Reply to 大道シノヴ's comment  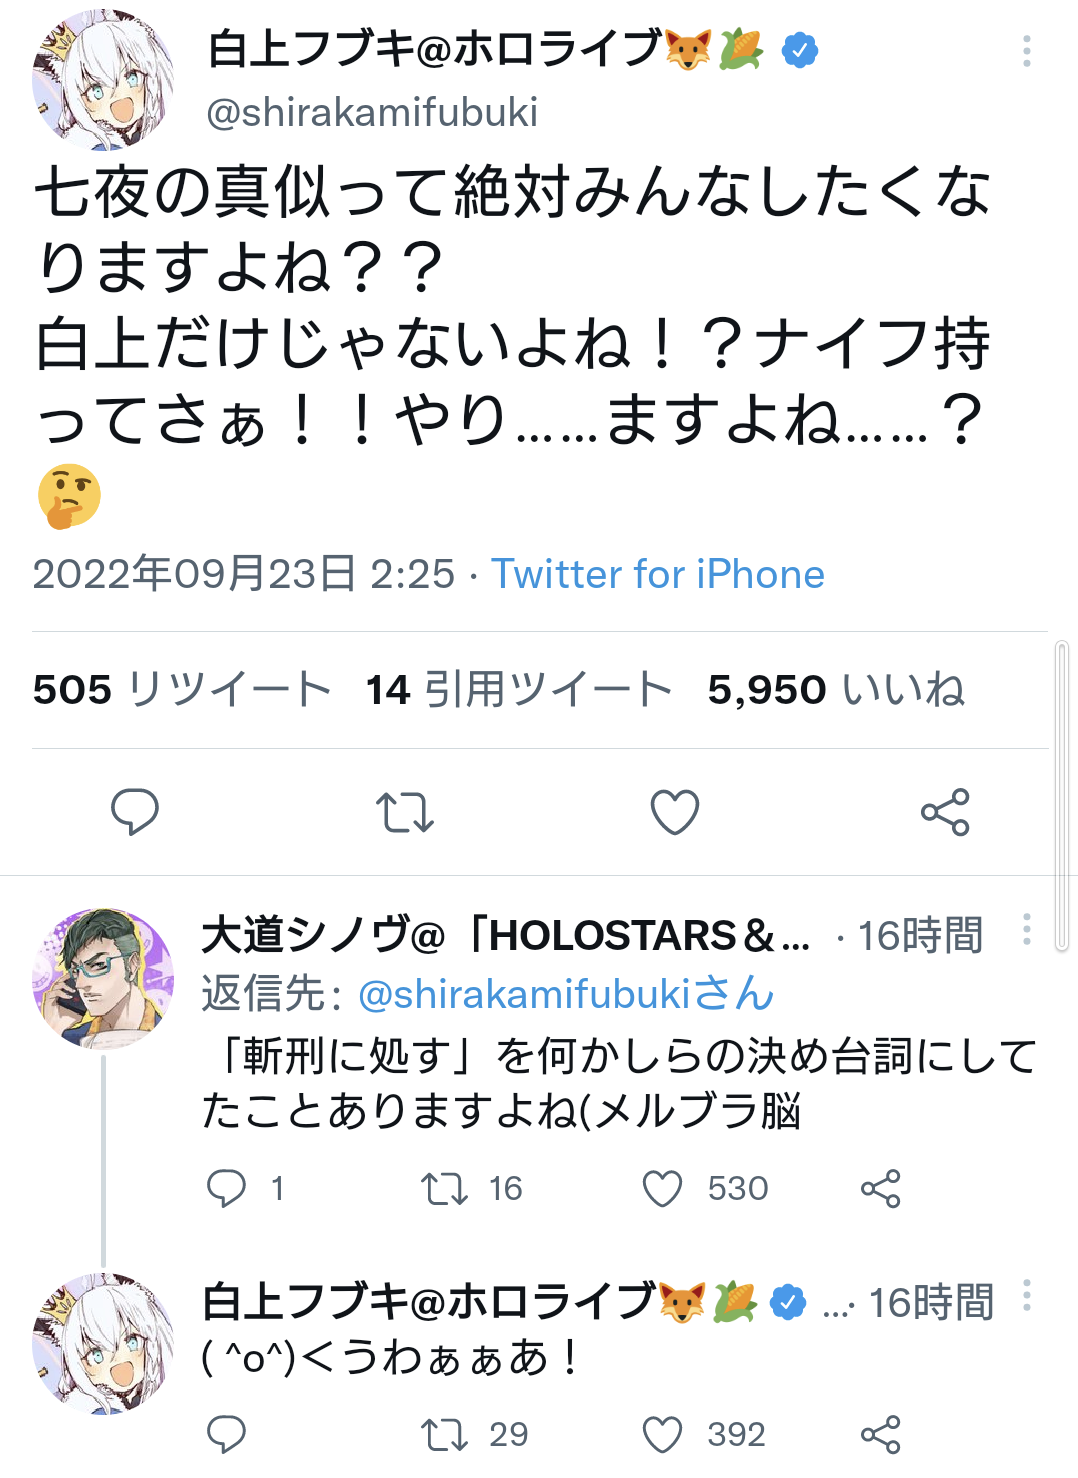pos(226,1188)
